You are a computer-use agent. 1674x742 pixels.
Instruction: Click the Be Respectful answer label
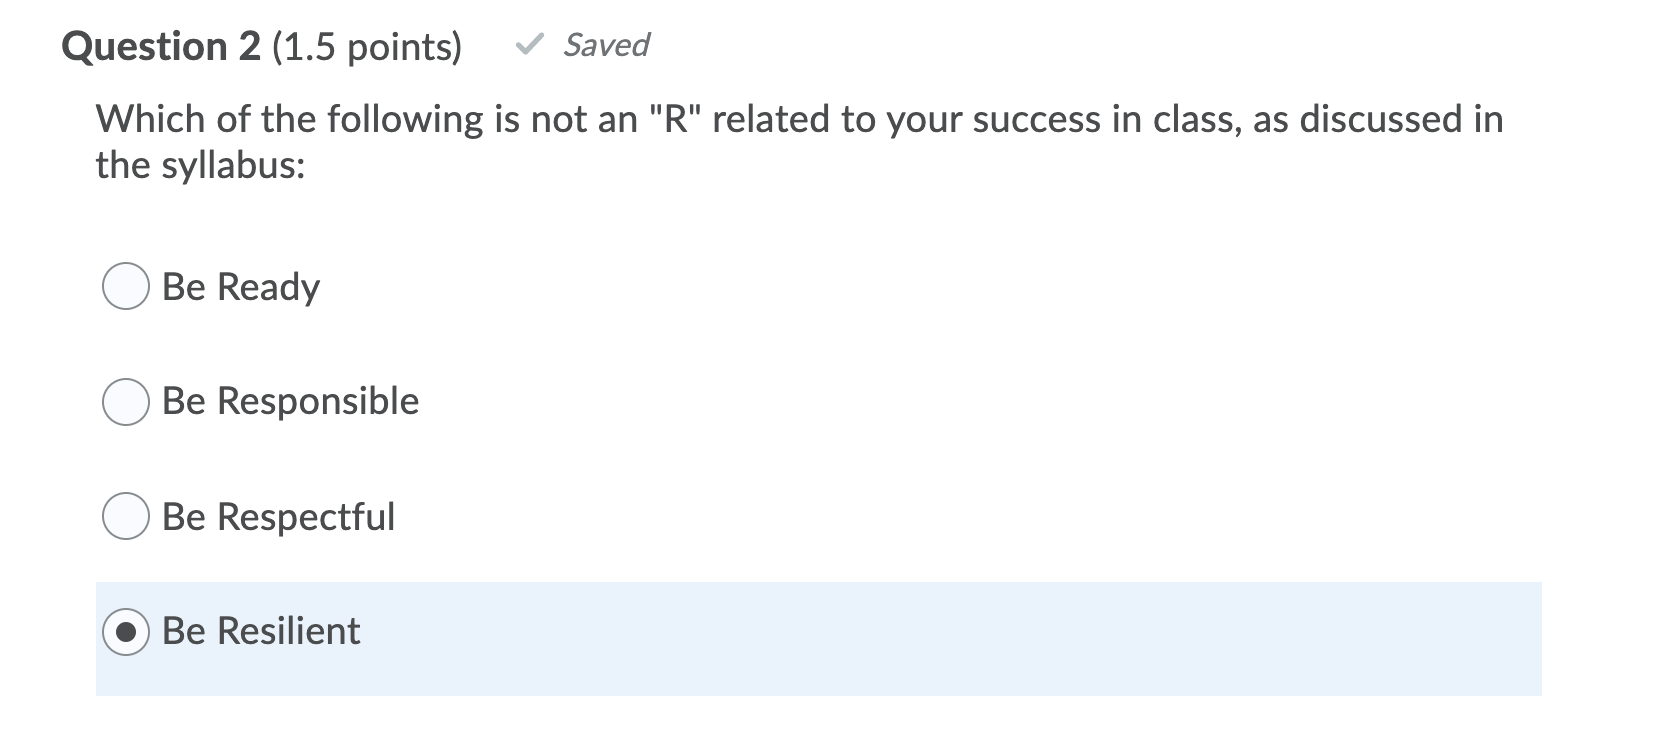pos(279,518)
